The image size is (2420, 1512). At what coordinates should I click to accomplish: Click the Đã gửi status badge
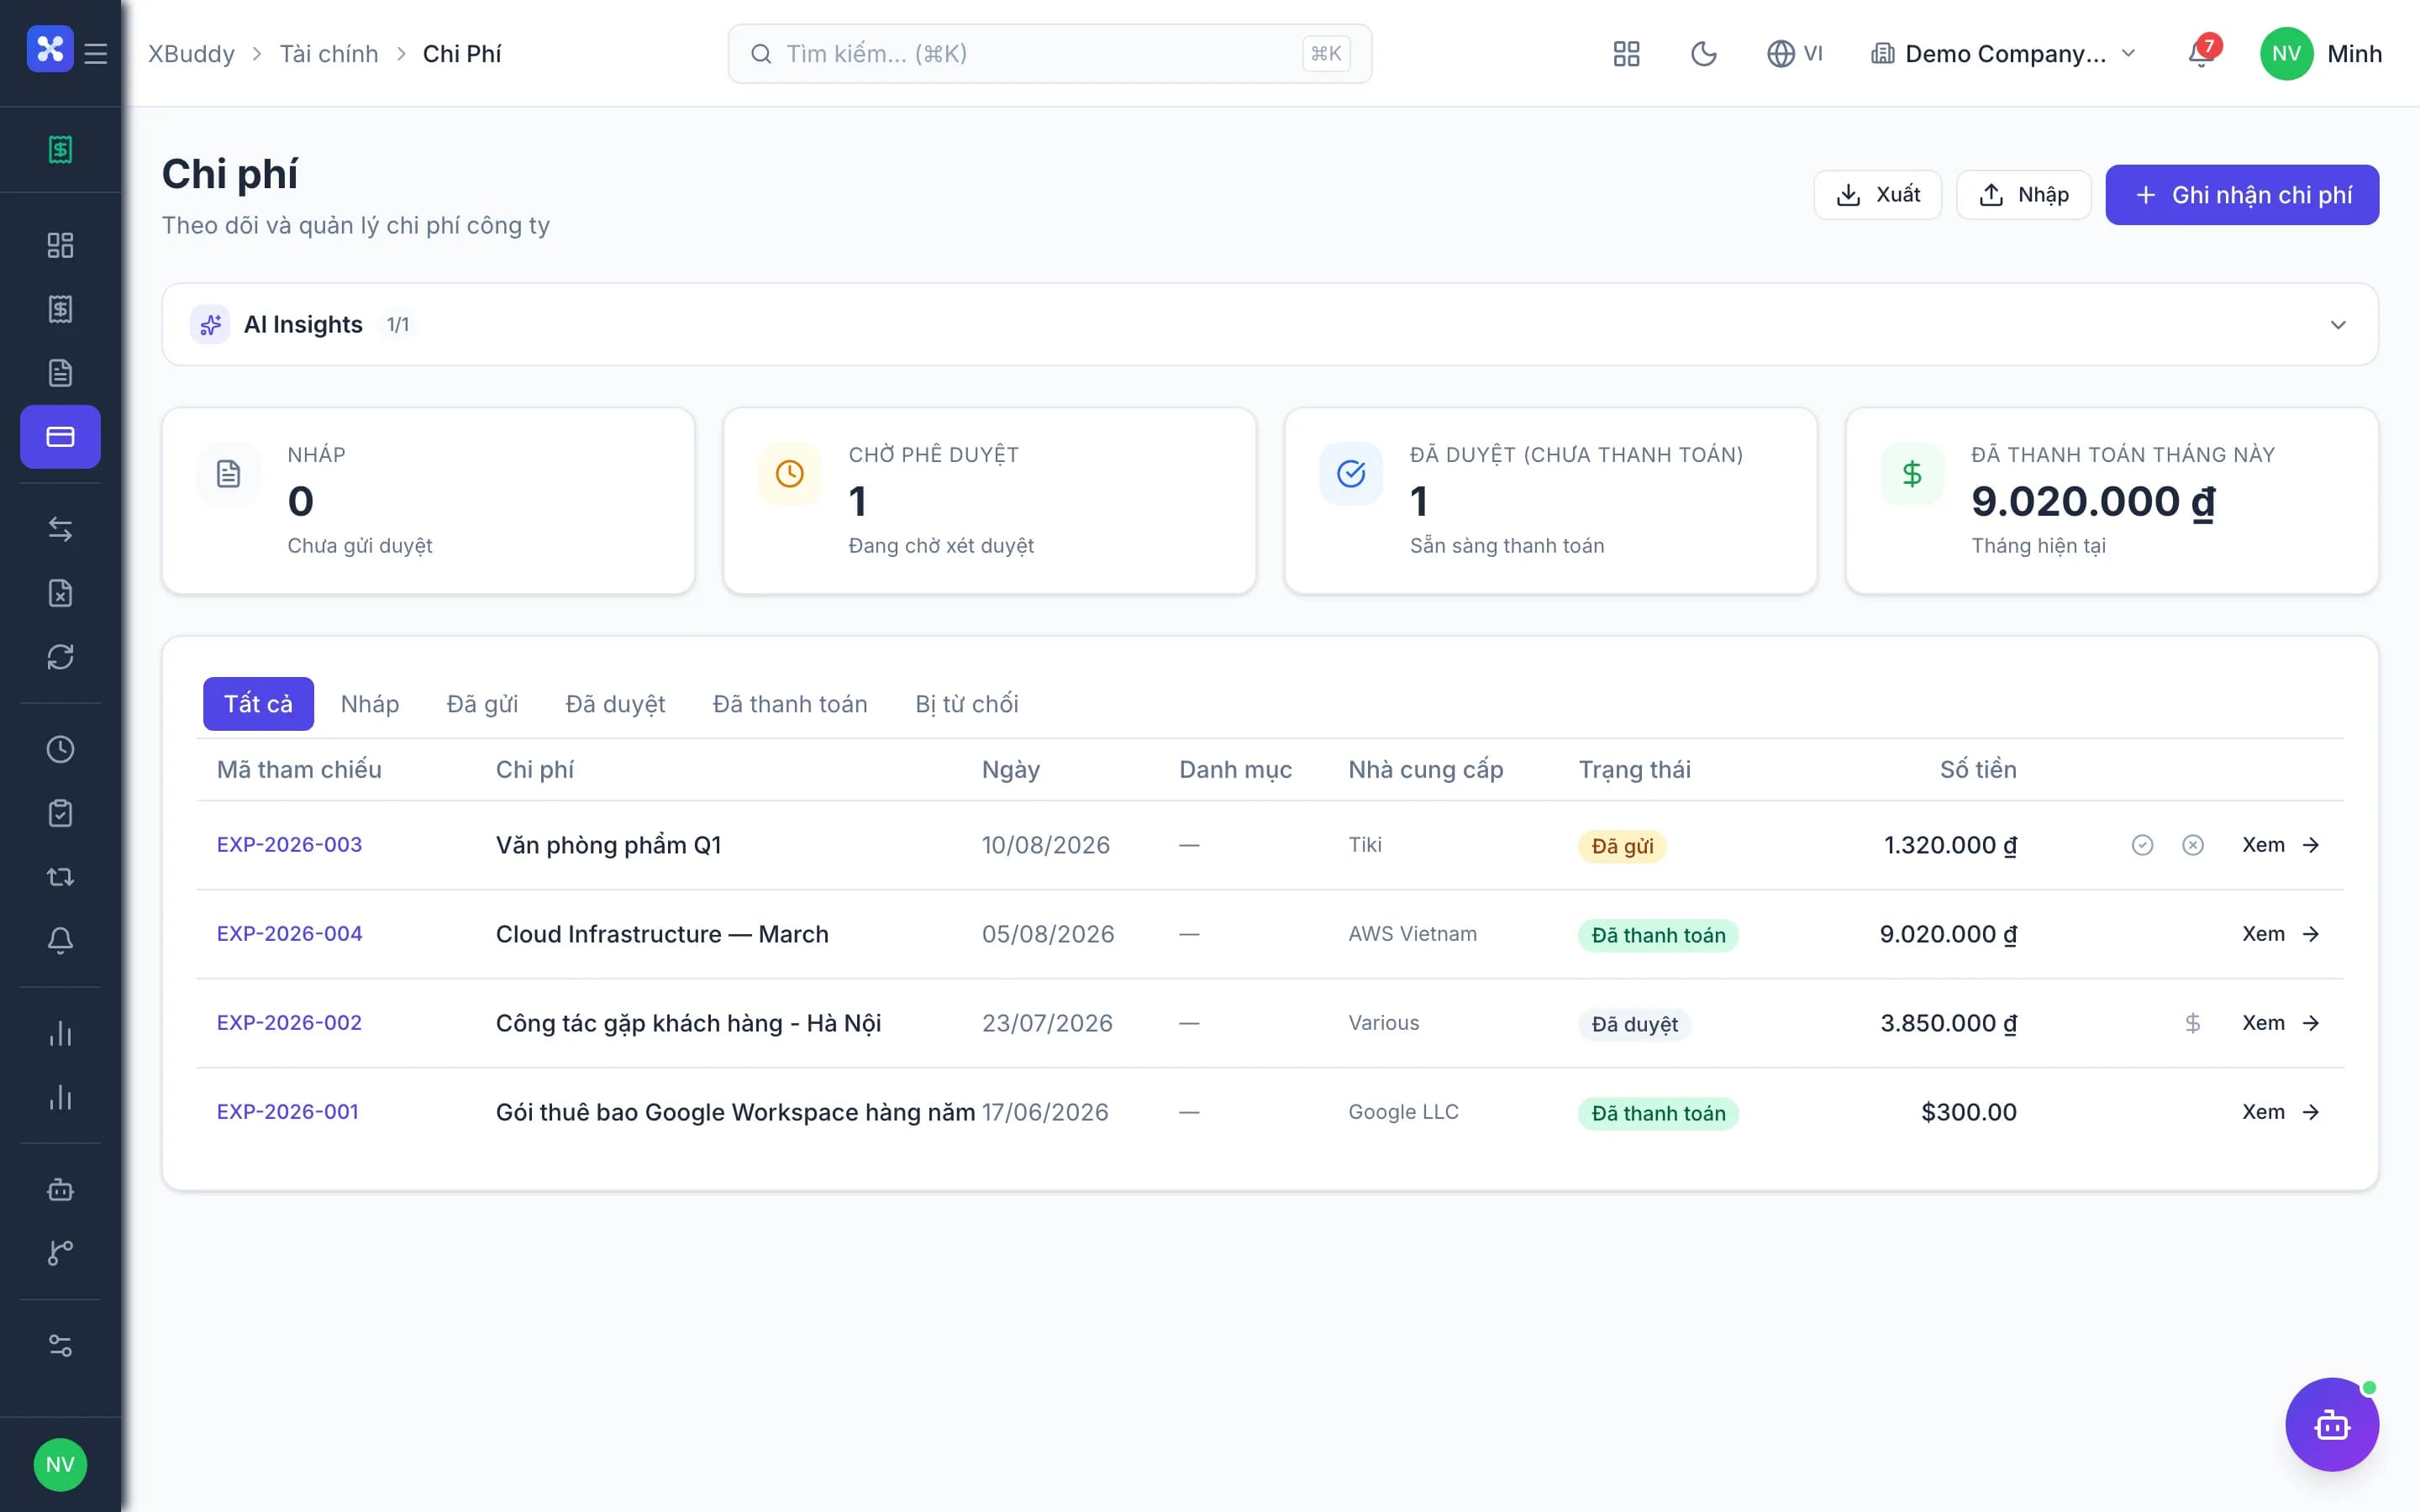[1621, 846]
